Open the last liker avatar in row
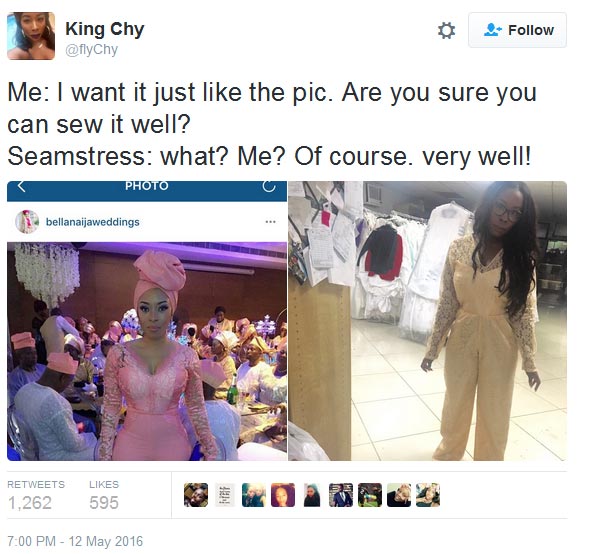Screen dimensions: 596x554 pos(428,495)
